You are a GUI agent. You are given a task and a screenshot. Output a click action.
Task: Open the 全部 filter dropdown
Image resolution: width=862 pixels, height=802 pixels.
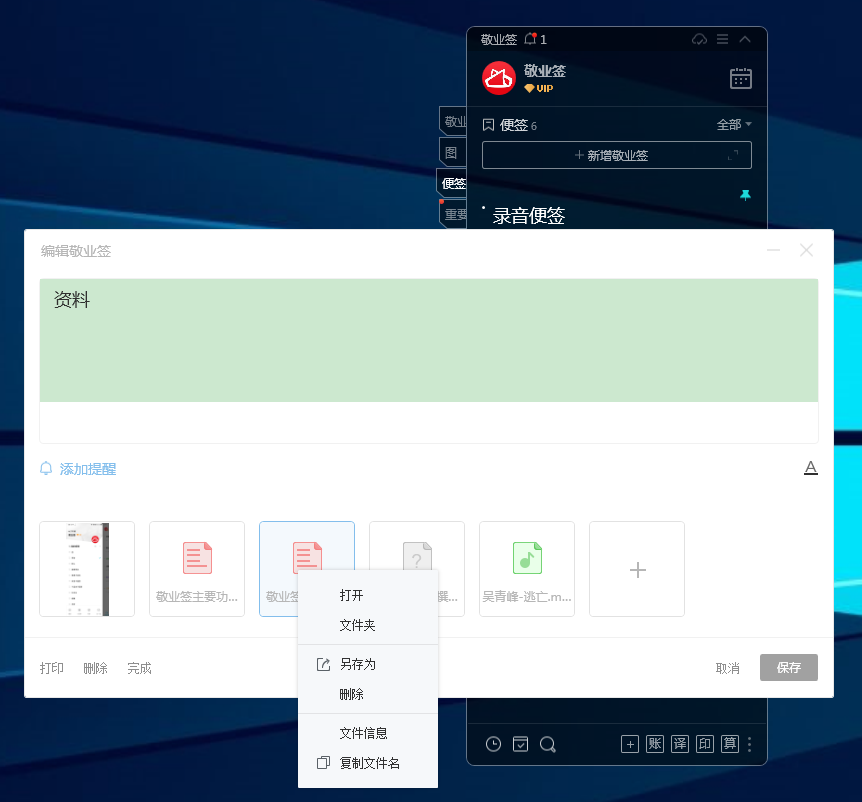[x=734, y=125]
